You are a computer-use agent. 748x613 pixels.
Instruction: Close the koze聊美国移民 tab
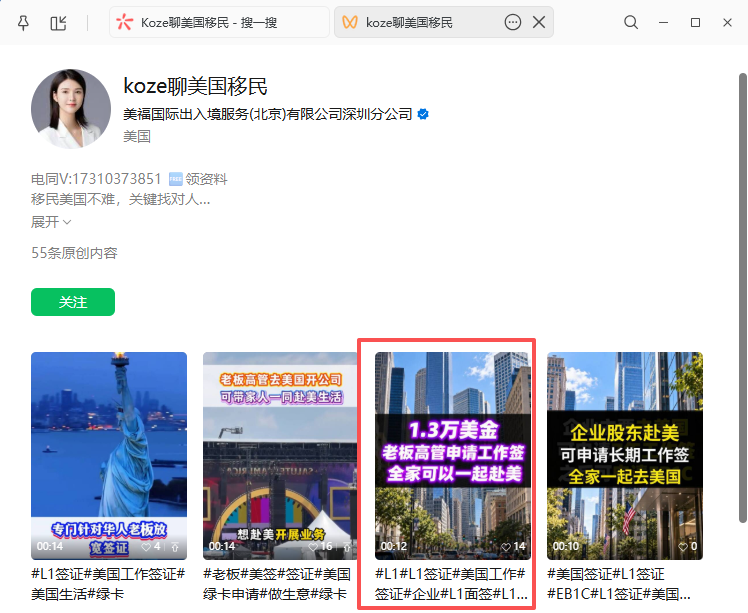click(x=539, y=22)
